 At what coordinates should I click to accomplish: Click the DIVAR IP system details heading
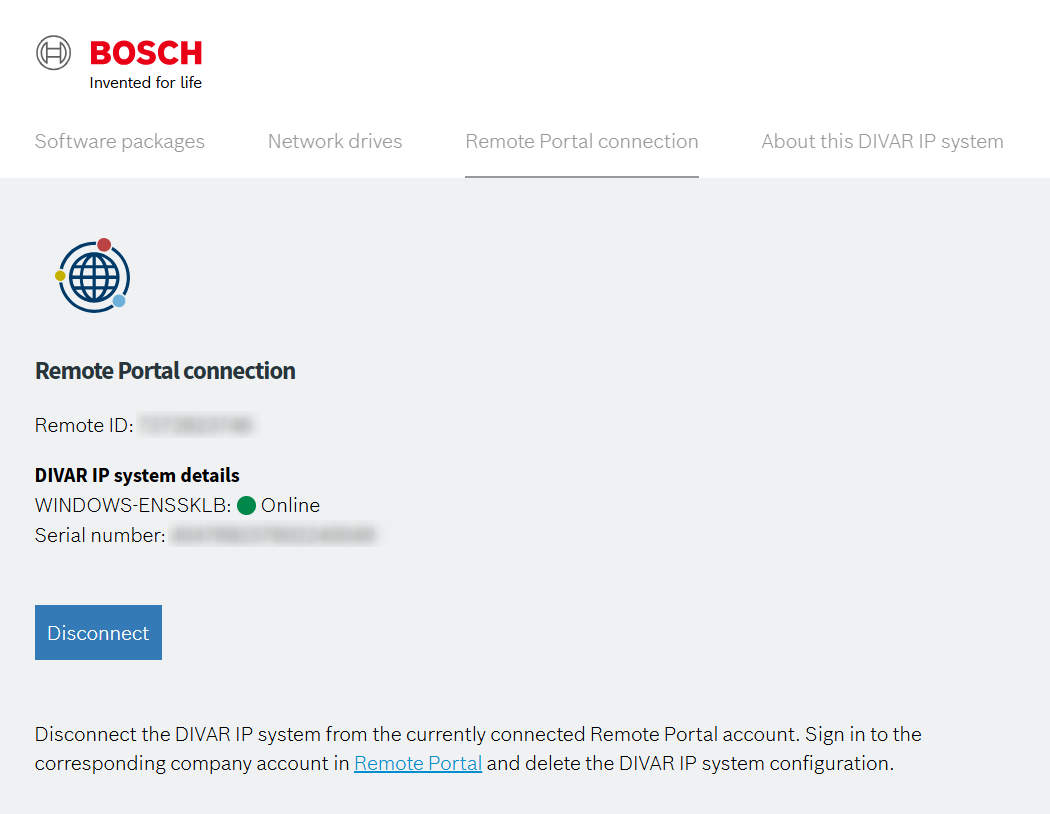click(x=137, y=475)
